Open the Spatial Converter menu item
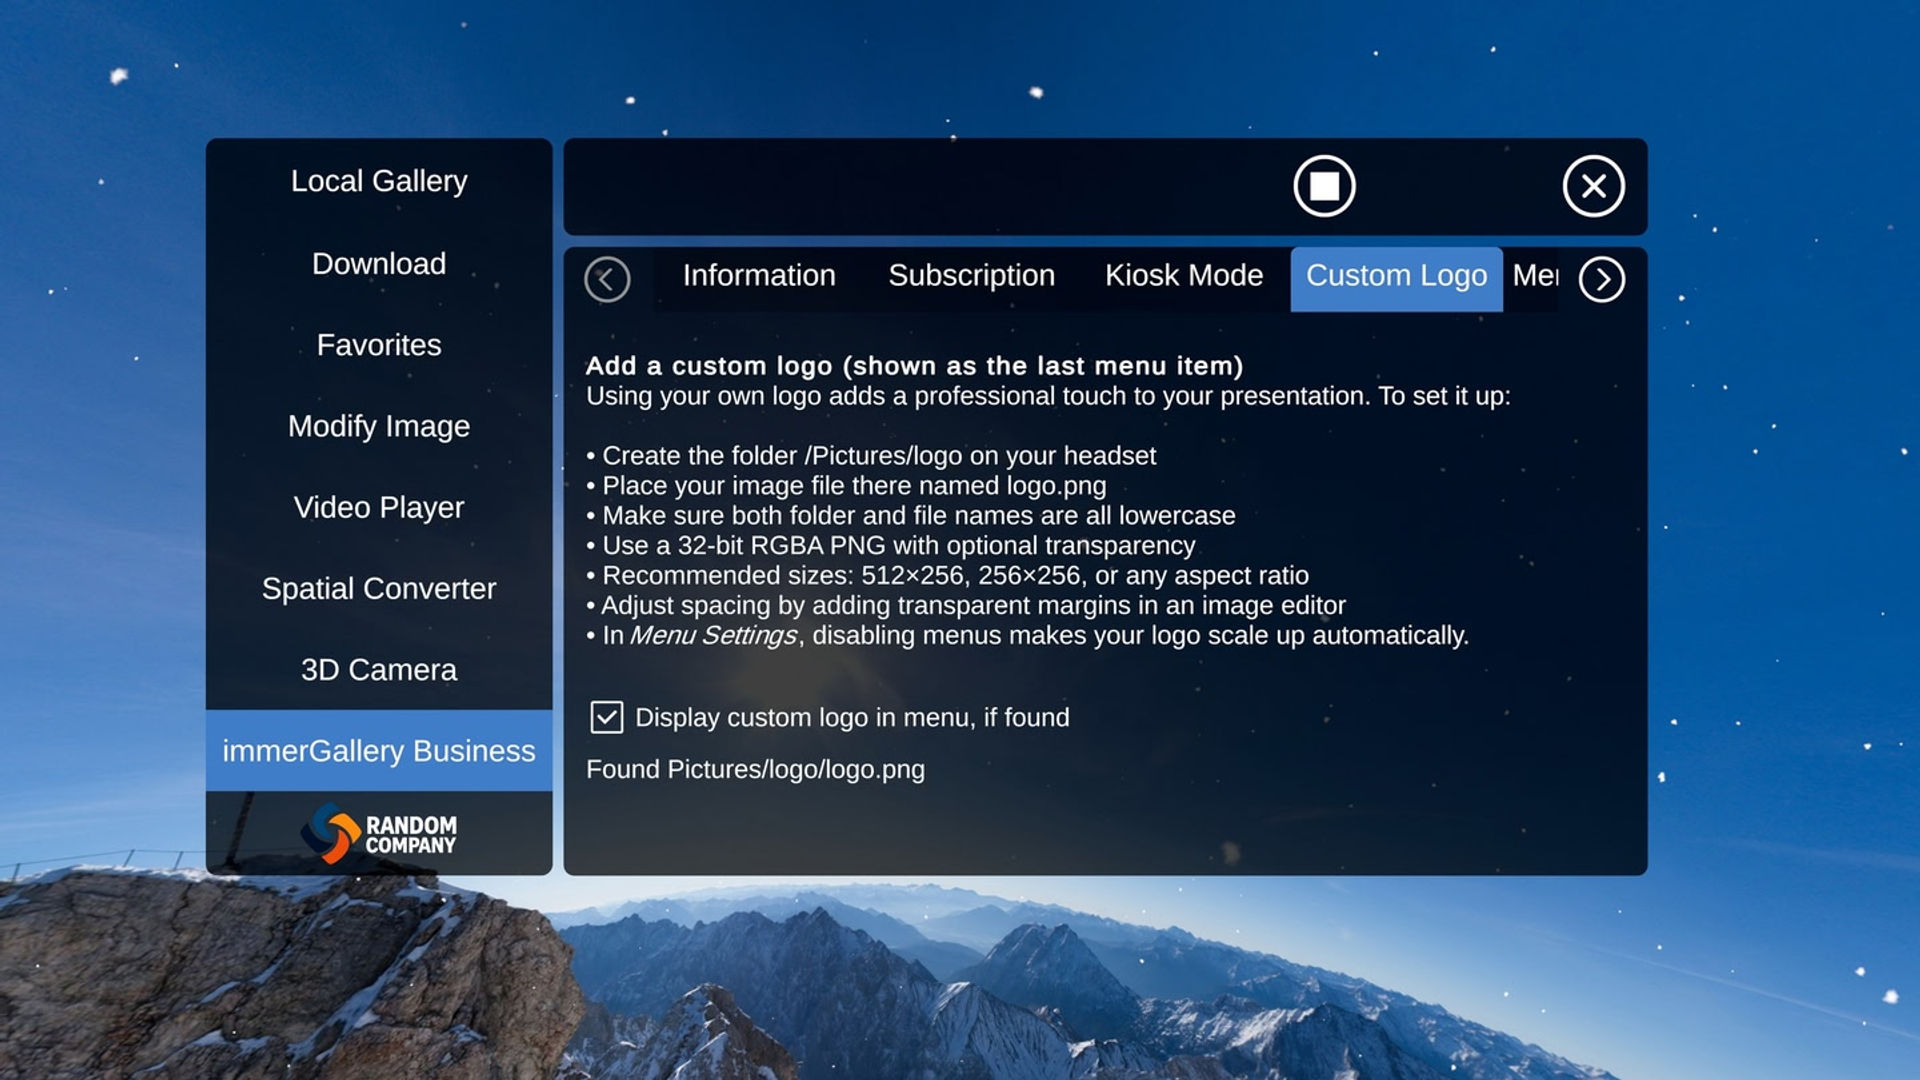1920x1080 pixels. click(x=379, y=588)
